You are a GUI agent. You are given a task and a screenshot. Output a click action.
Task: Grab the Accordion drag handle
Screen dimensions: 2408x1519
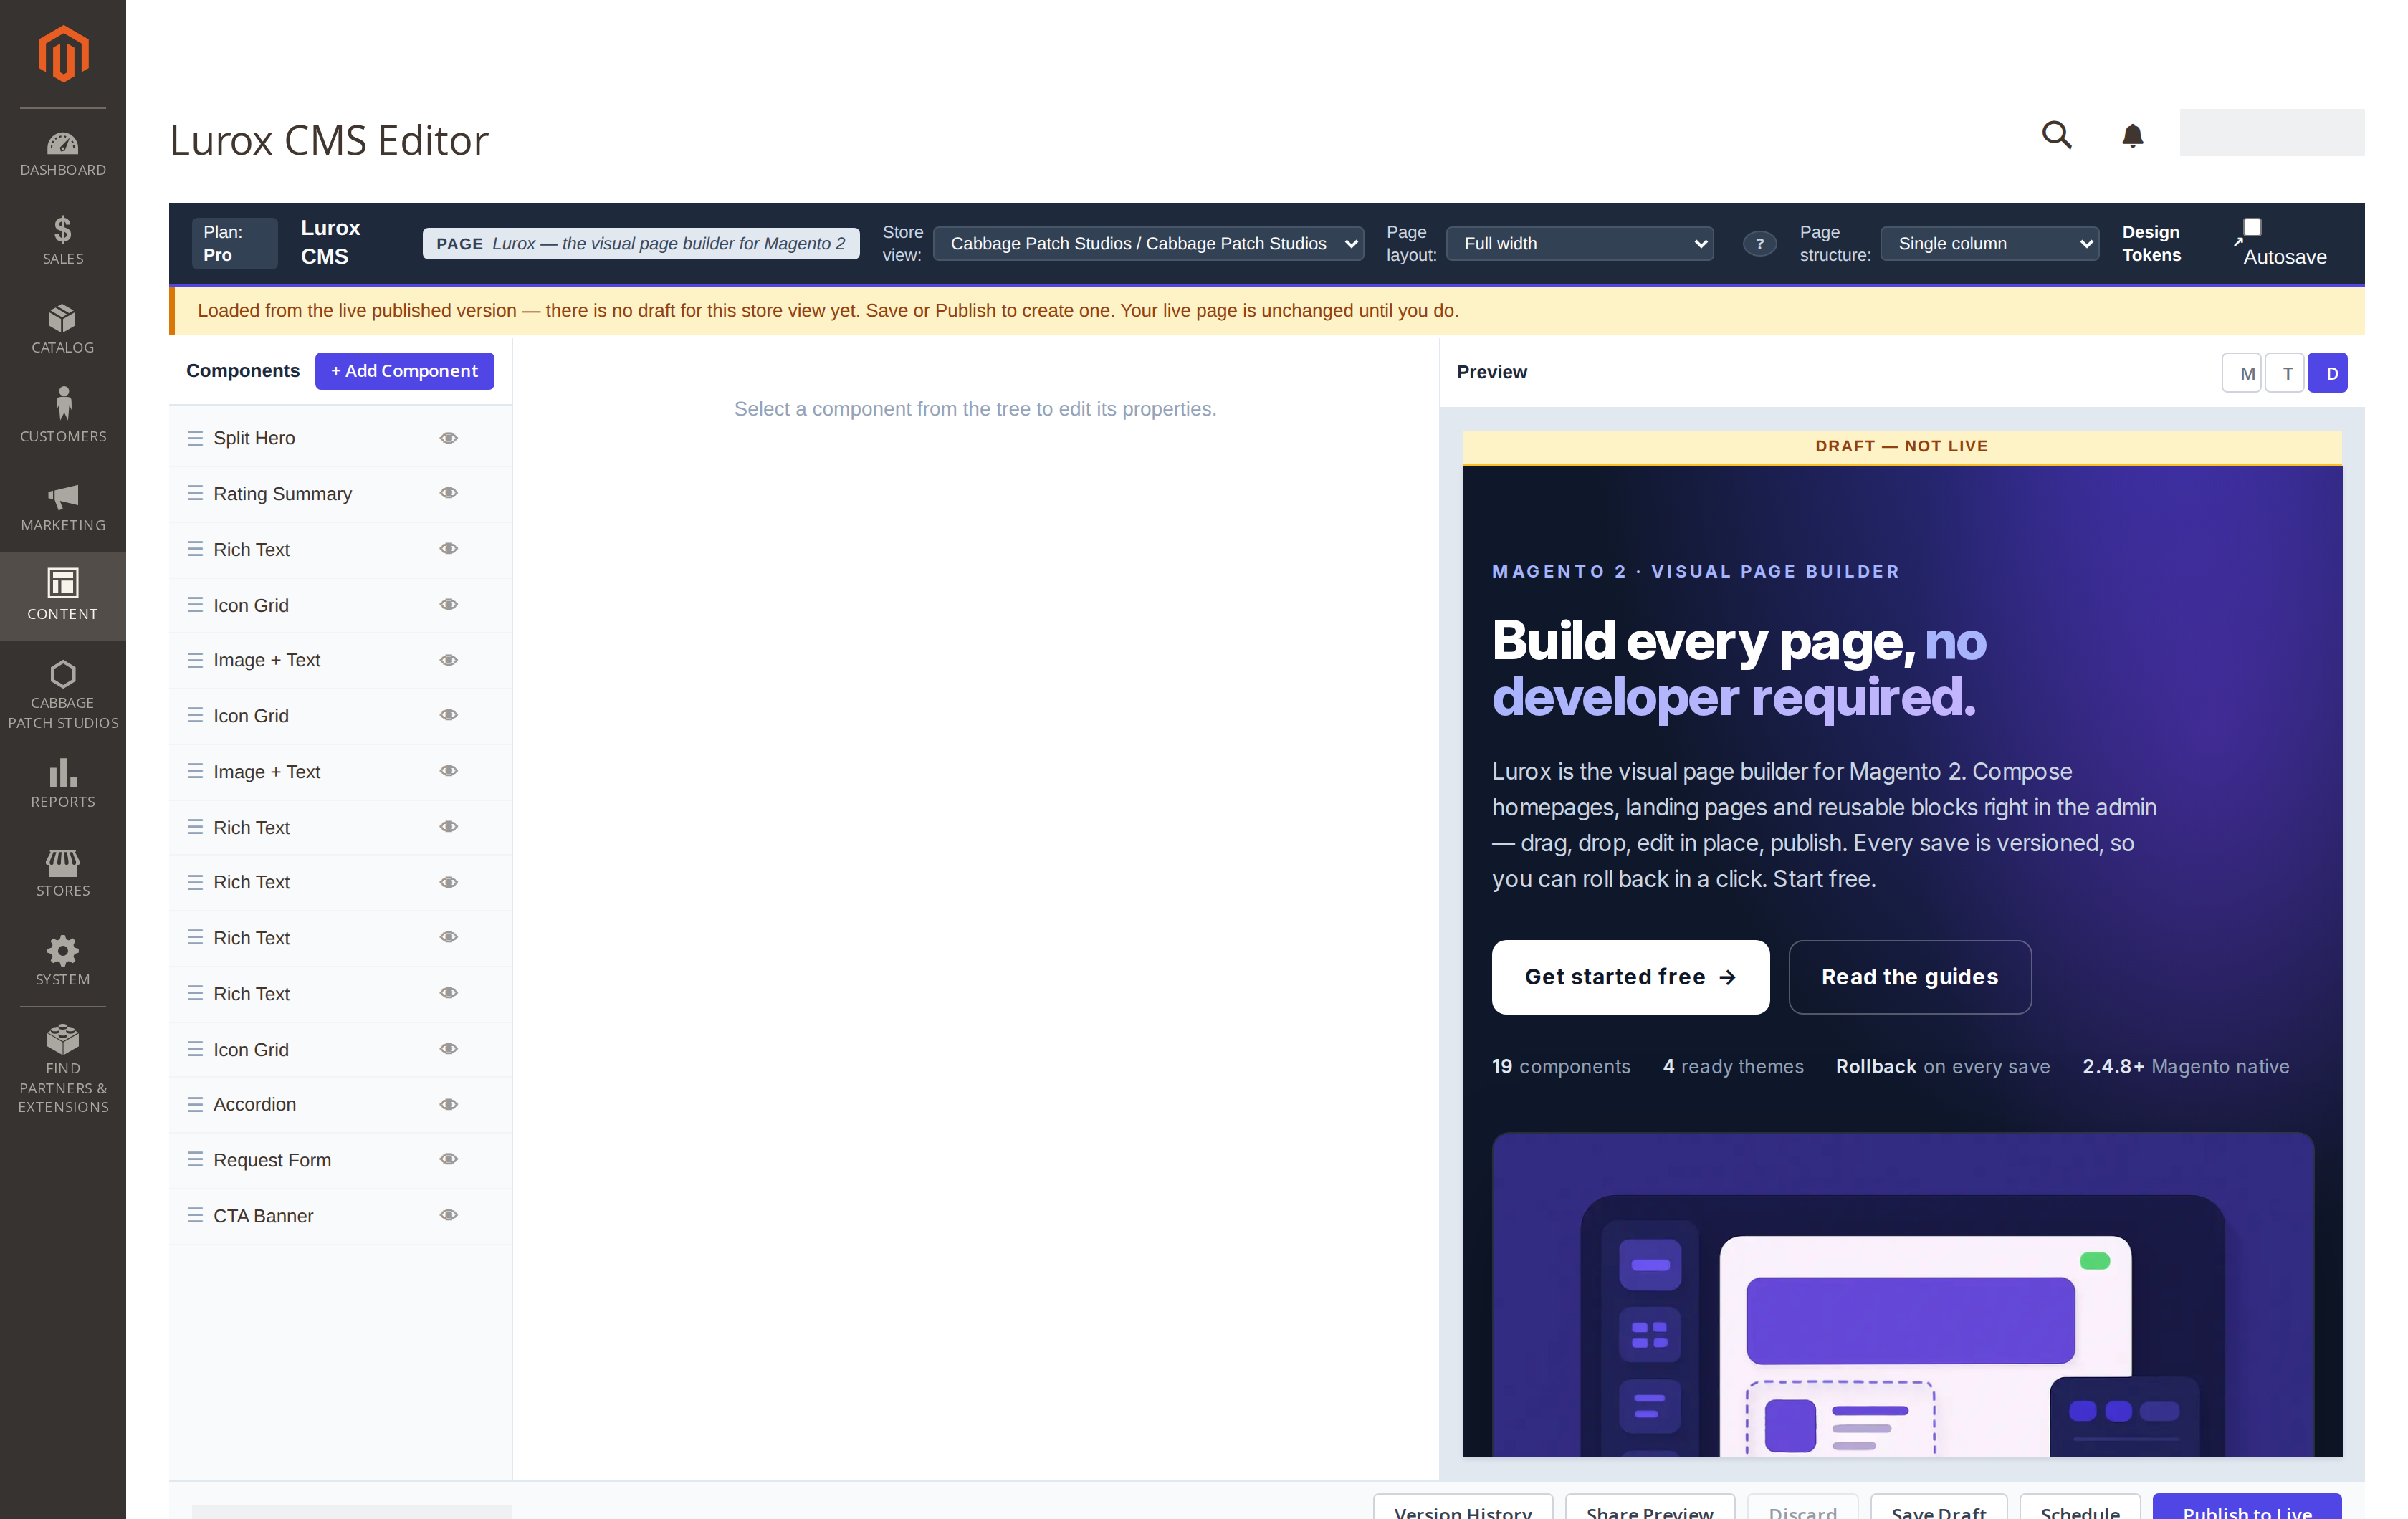click(195, 1104)
